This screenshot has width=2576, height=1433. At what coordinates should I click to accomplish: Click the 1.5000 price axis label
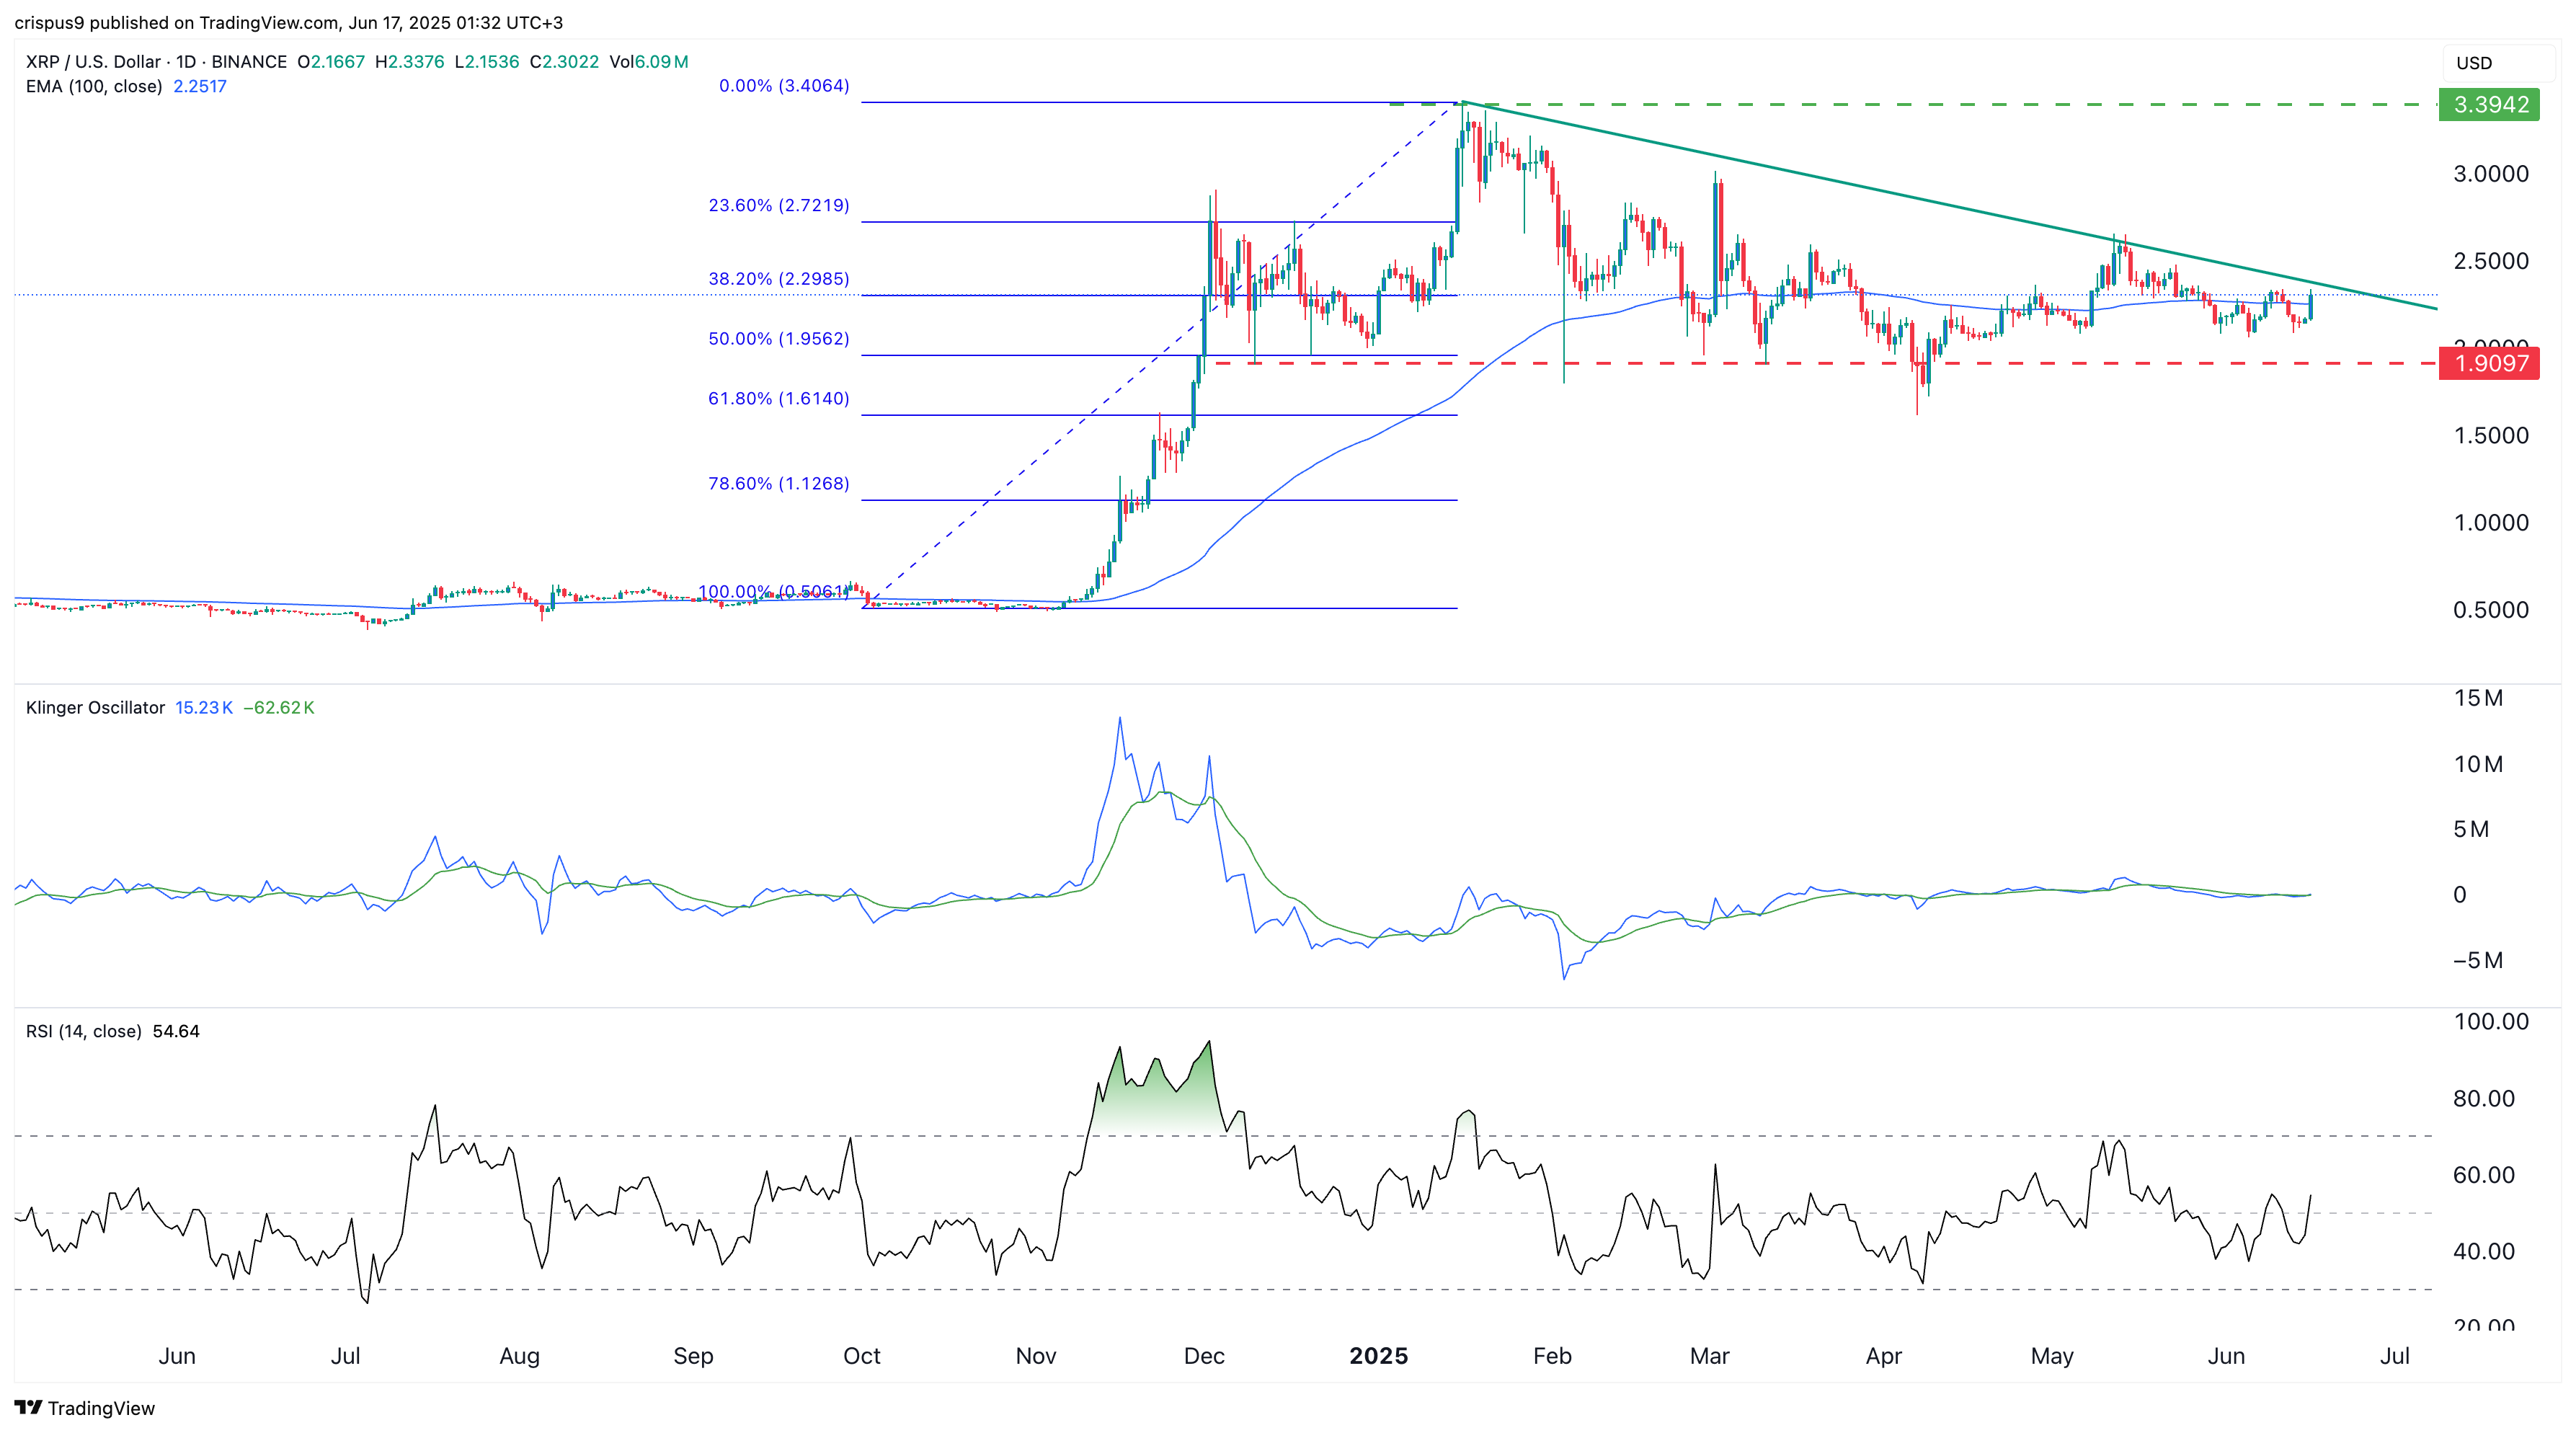pyautogui.click(x=2490, y=435)
